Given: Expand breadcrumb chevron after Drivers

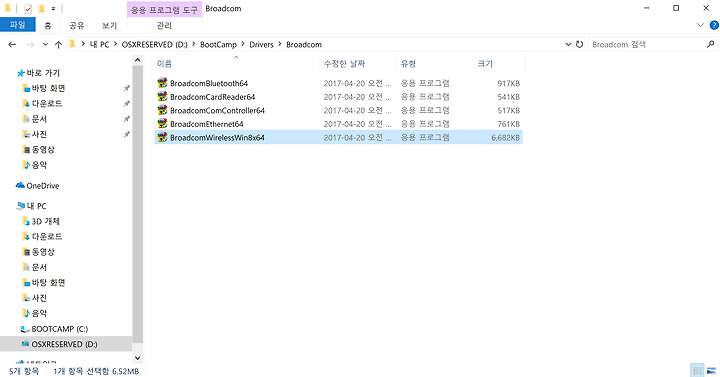Looking at the screenshot, I should [280, 45].
